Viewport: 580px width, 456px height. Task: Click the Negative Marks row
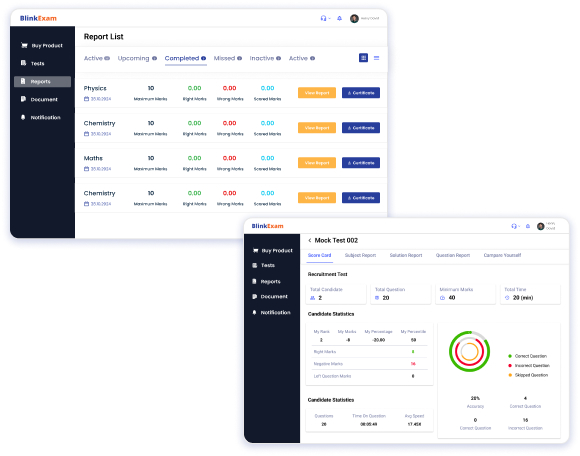(x=370, y=364)
